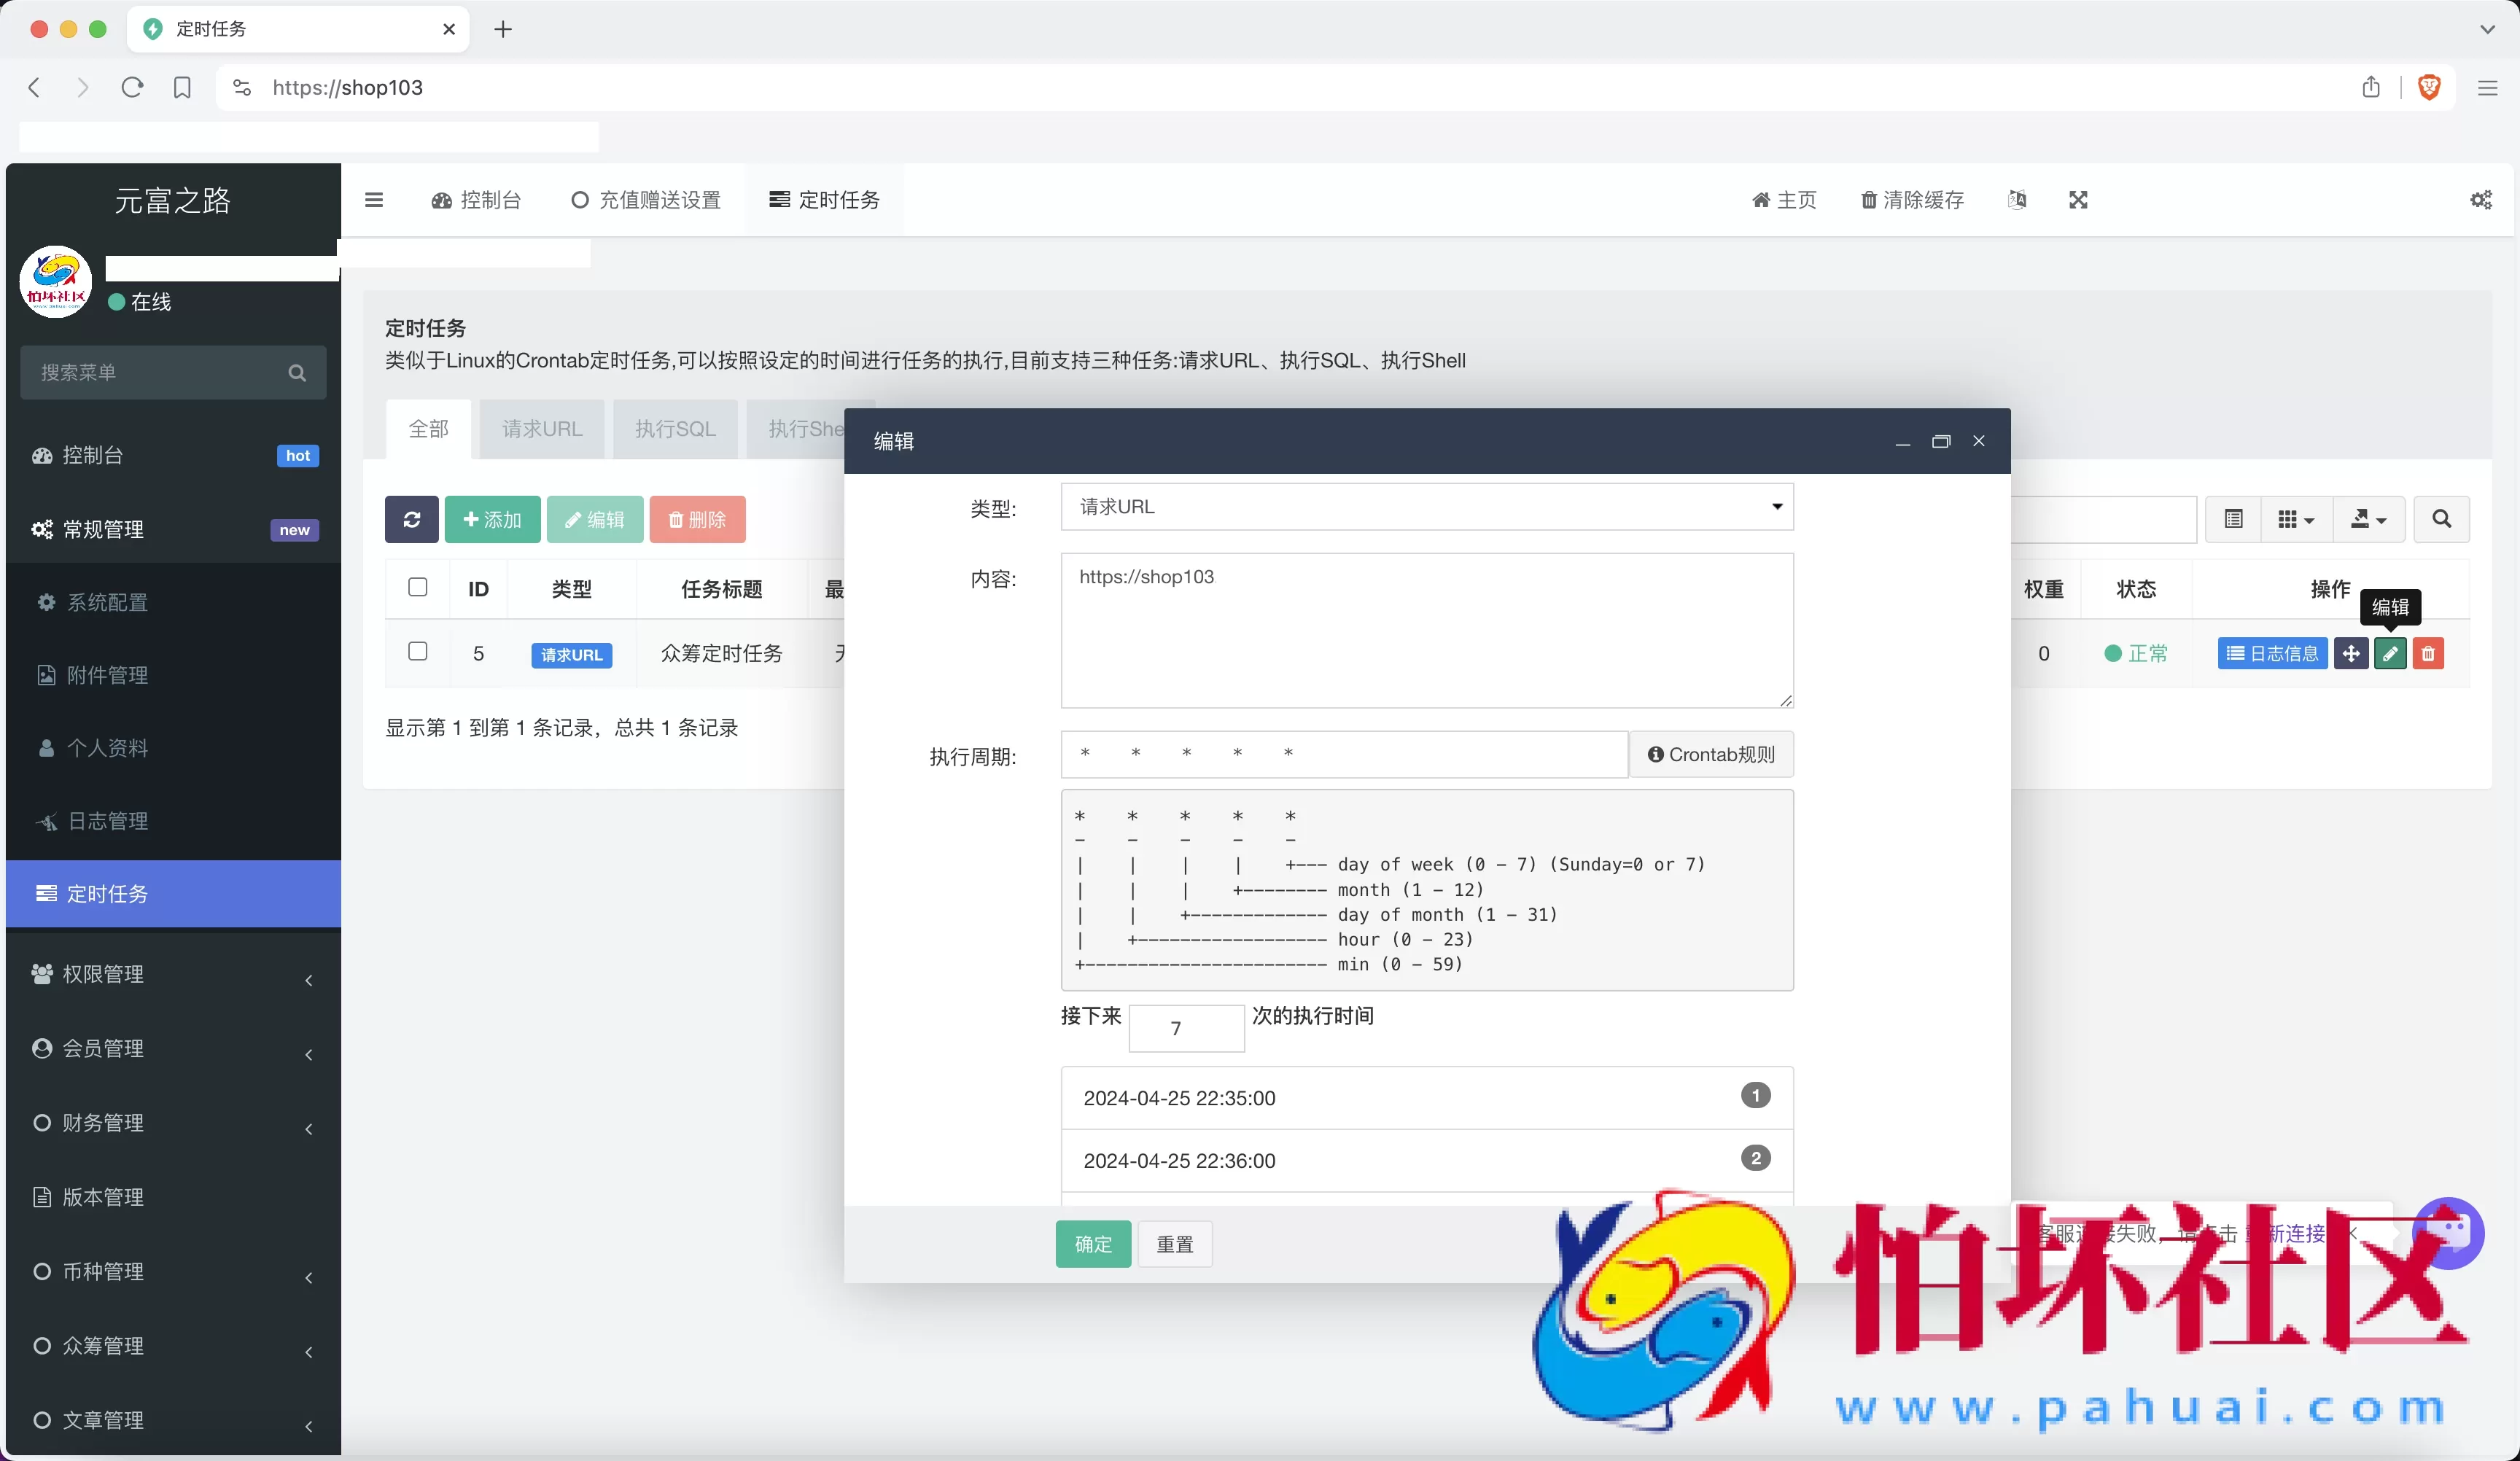Tick the checkbox for the 众筹定时任务 row
The image size is (2520, 1461).
click(417, 651)
